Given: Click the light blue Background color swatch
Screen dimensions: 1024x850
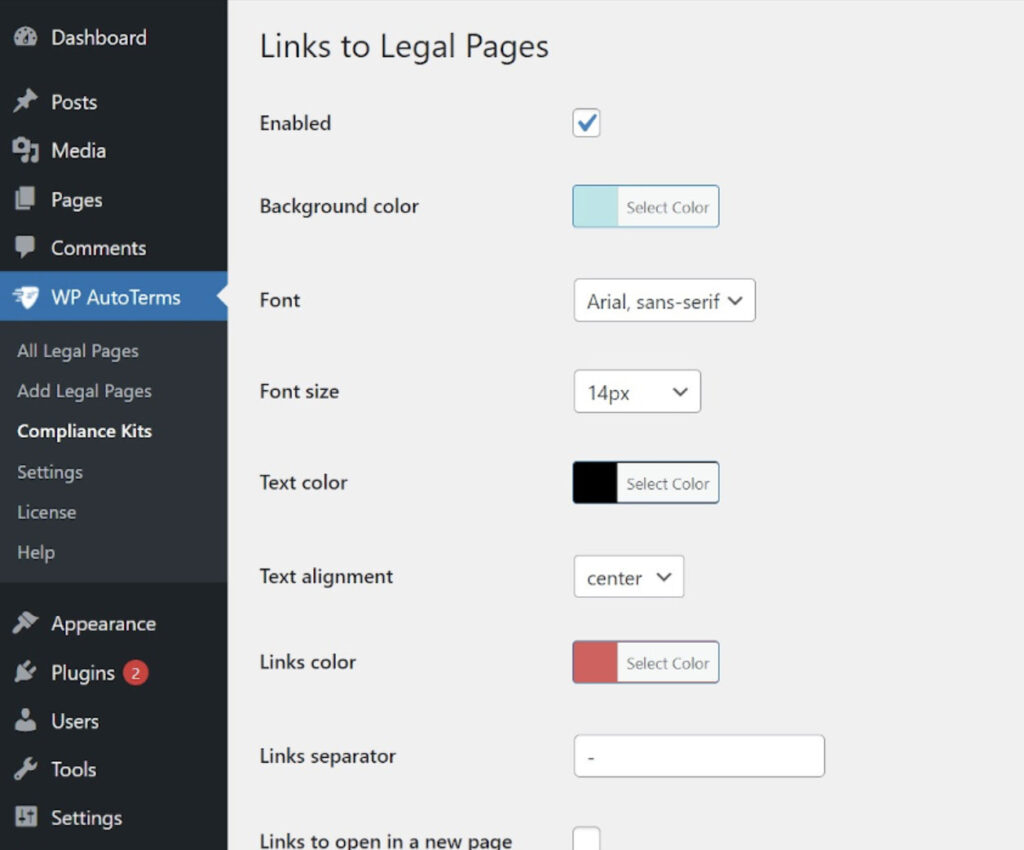Looking at the screenshot, I should pos(596,207).
